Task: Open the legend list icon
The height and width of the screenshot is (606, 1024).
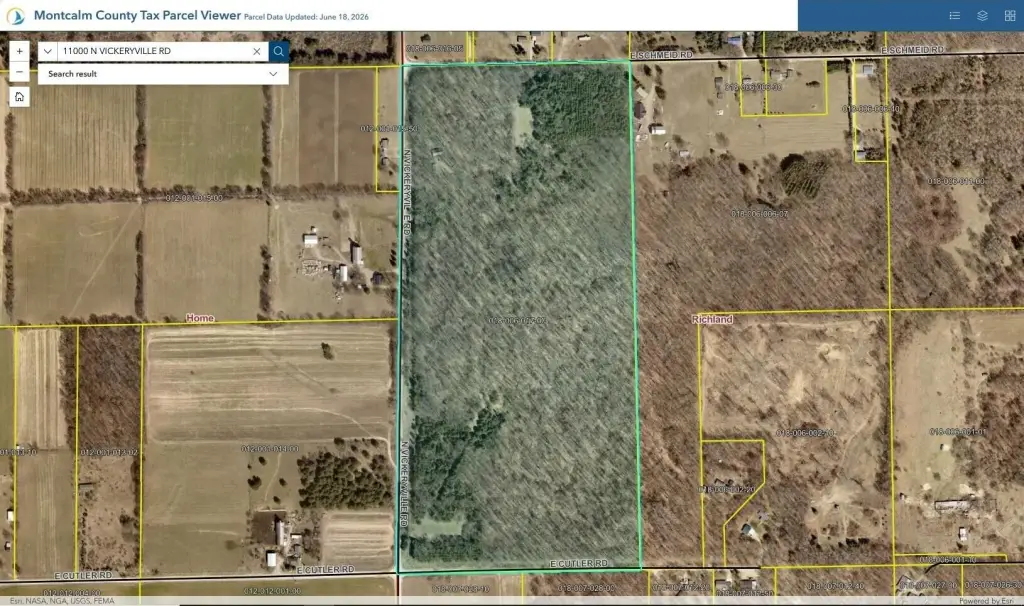Action: [955, 16]
